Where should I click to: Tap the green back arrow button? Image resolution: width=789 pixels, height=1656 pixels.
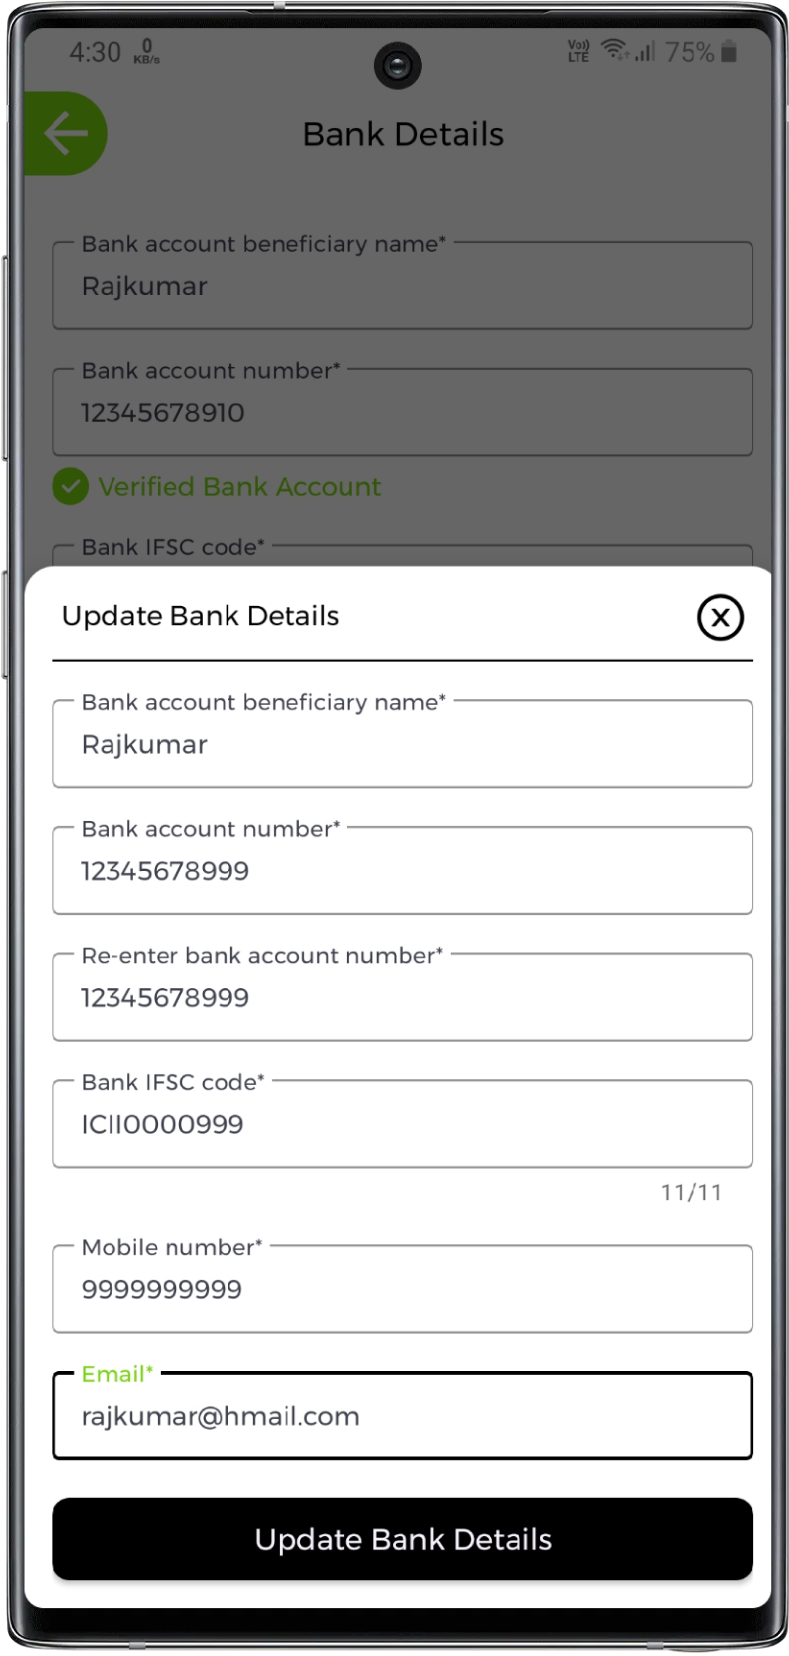(66, 134)
